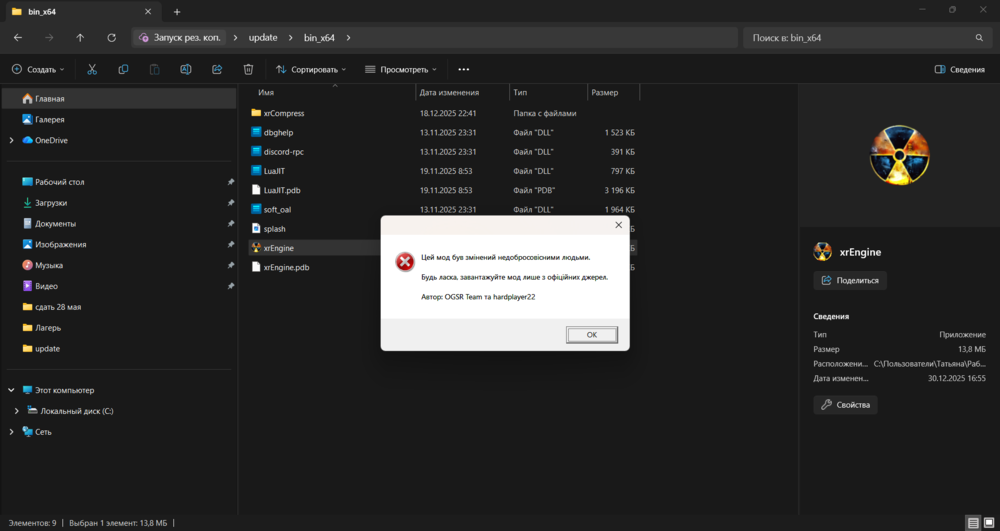The height and width of the screenshot is (531, 1000).
Task: Expand the Локальный диск (C:) node
Action: tap(17, 411)
